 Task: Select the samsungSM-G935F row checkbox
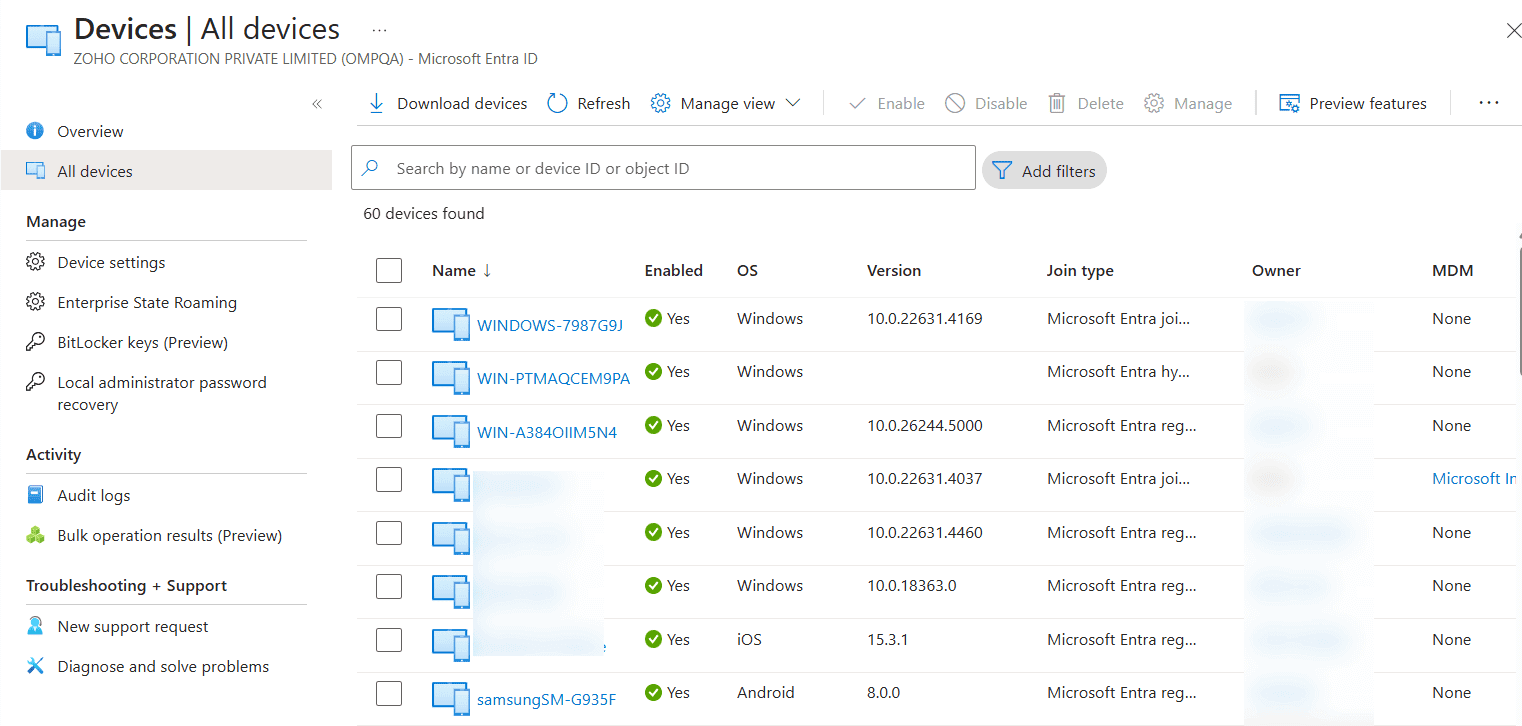click(x=389, y=693)
